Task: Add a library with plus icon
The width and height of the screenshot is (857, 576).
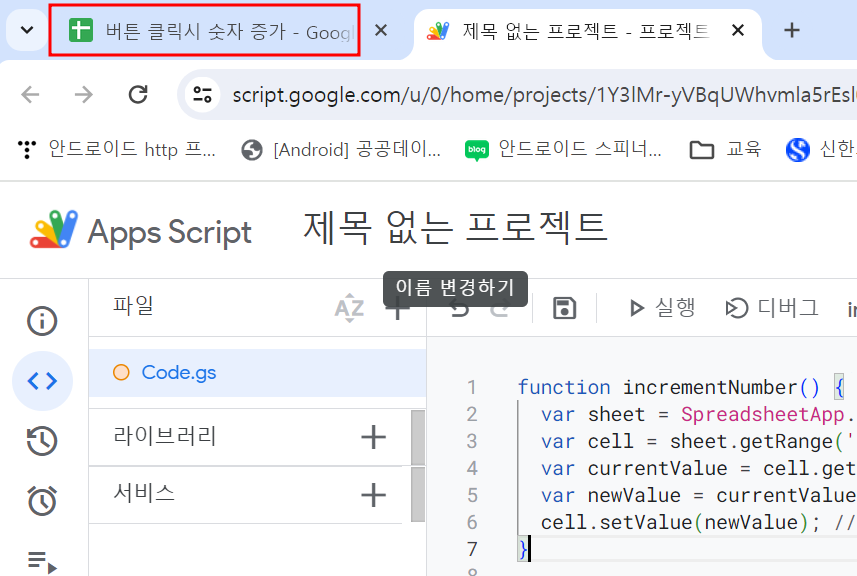Action: click(373, 437)
